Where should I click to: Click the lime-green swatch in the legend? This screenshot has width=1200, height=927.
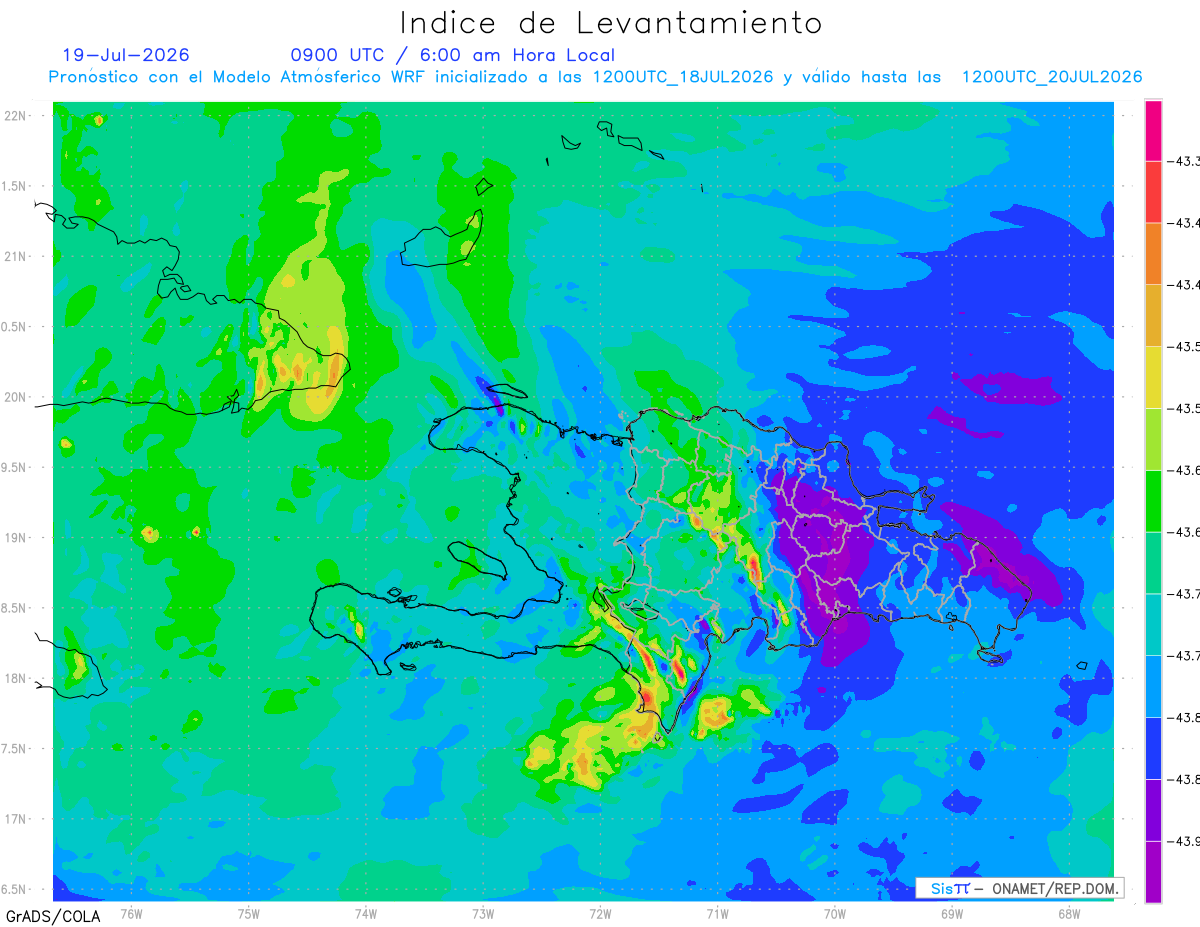point(1153,440)
